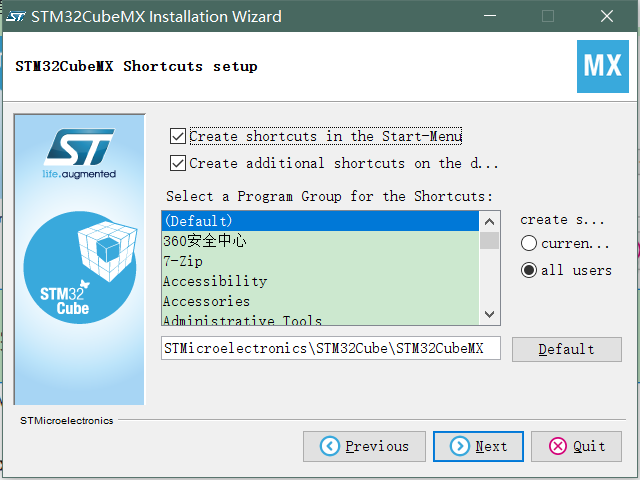
Task: Click program group list scroll up arrow
Action: pos(489,222)
